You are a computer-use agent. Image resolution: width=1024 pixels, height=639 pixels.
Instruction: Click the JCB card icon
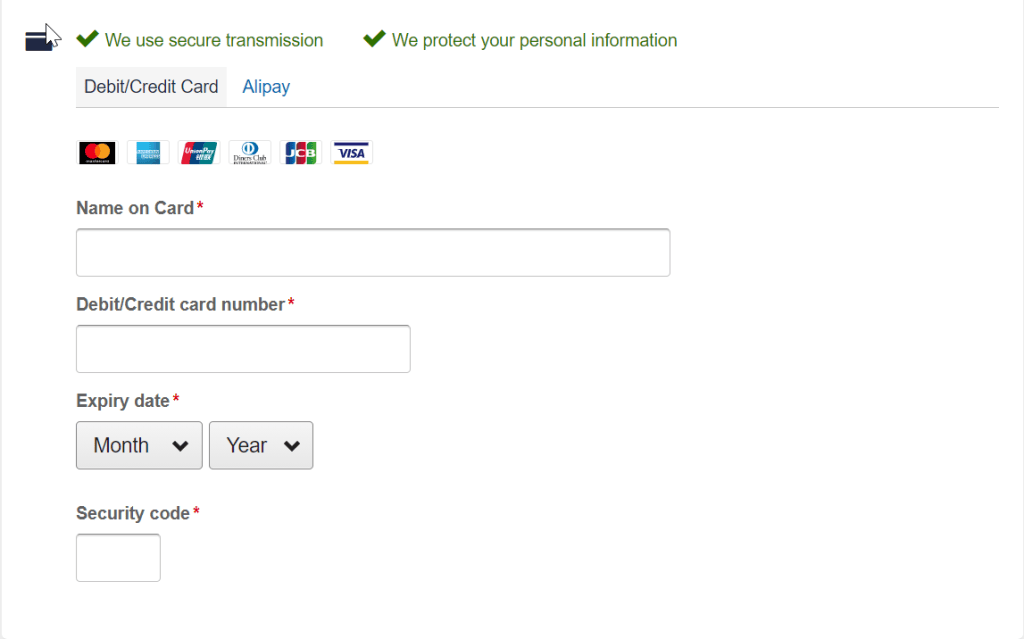[x=301, y=153]
